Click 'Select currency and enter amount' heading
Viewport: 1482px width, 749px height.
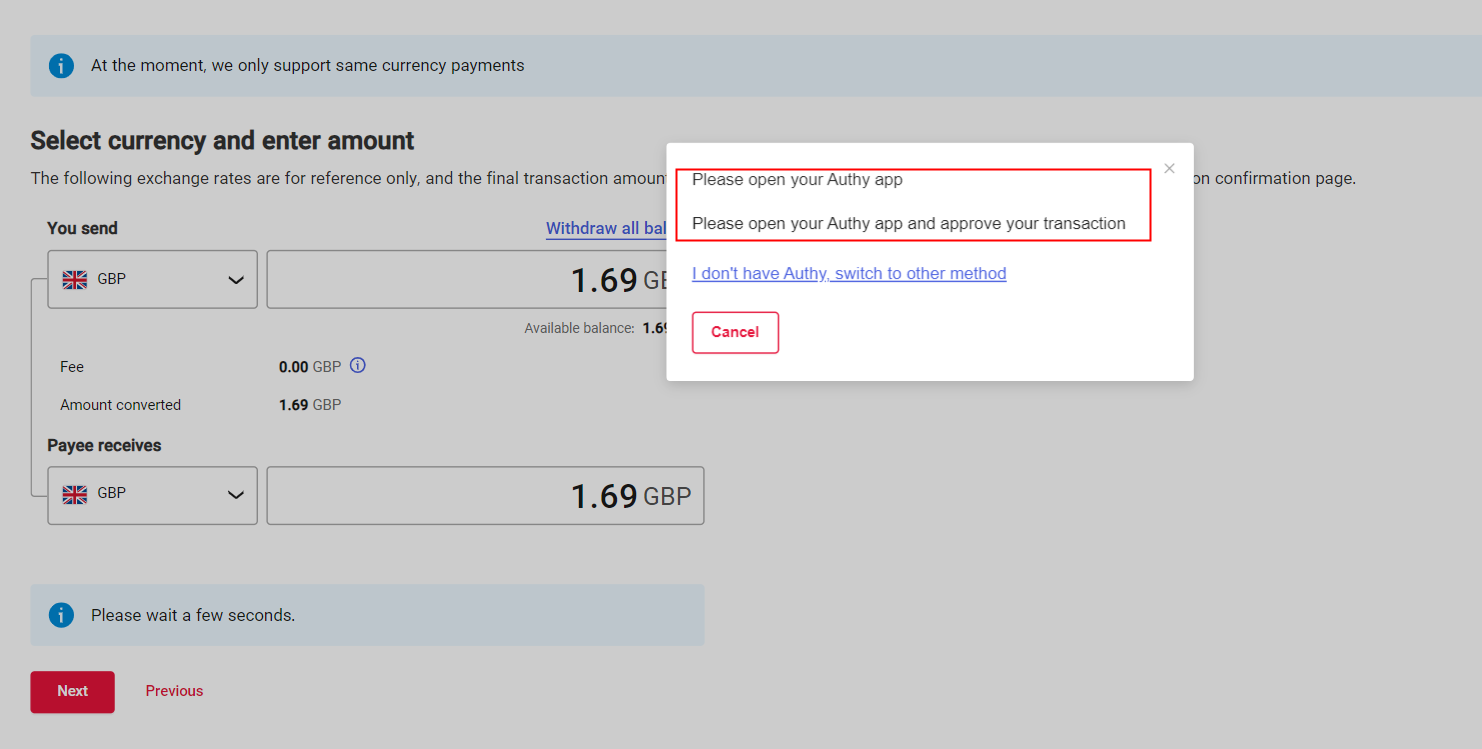(222, 141)
